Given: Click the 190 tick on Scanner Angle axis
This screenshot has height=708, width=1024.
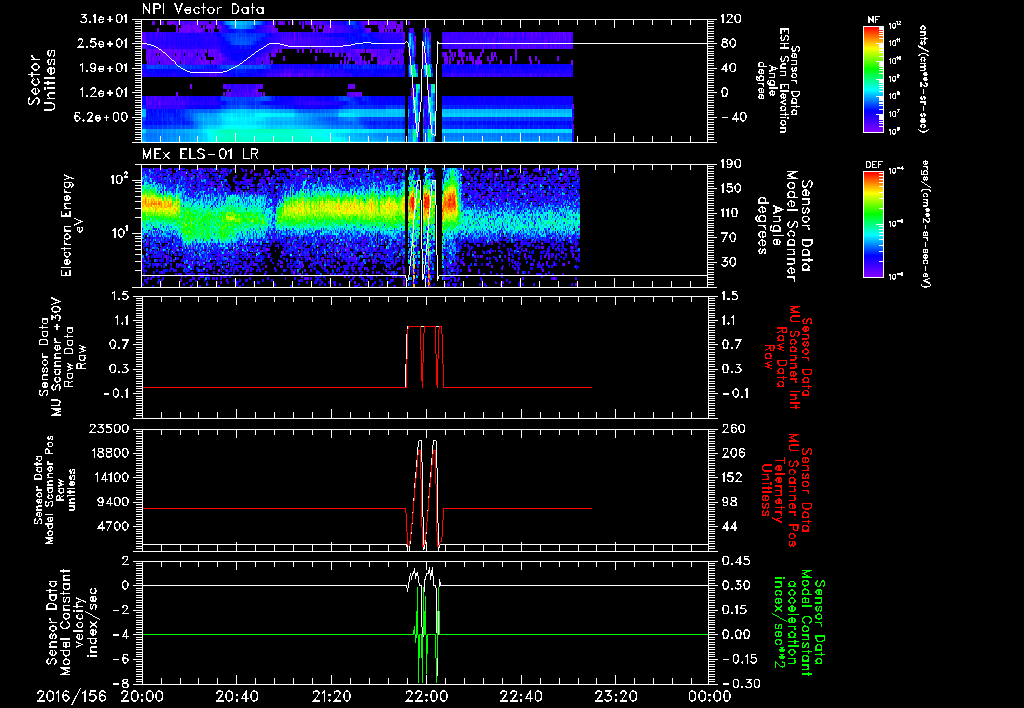Looking at the screenshot, I should coord(730,165).
